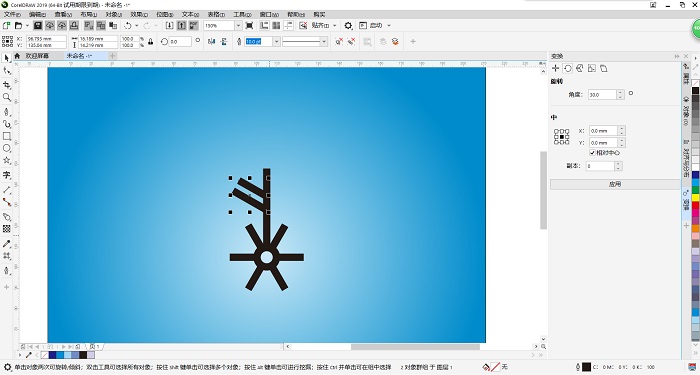Click the 购买 purchase menu link
Screen dimensions: 700x375
tap(319, 15)
